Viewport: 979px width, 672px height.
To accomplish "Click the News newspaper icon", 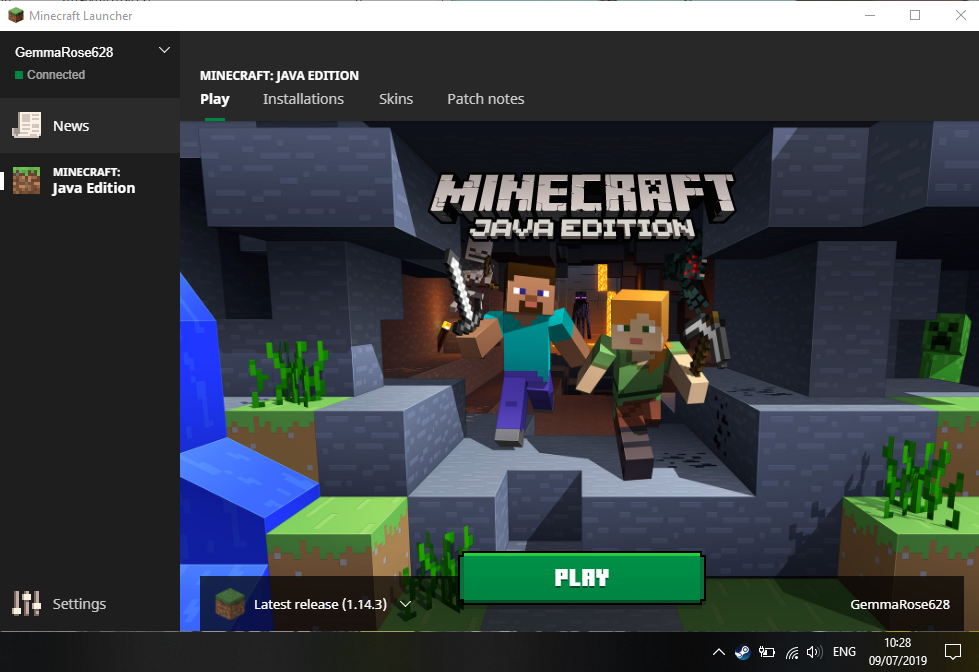I will (x=27, y=126).
